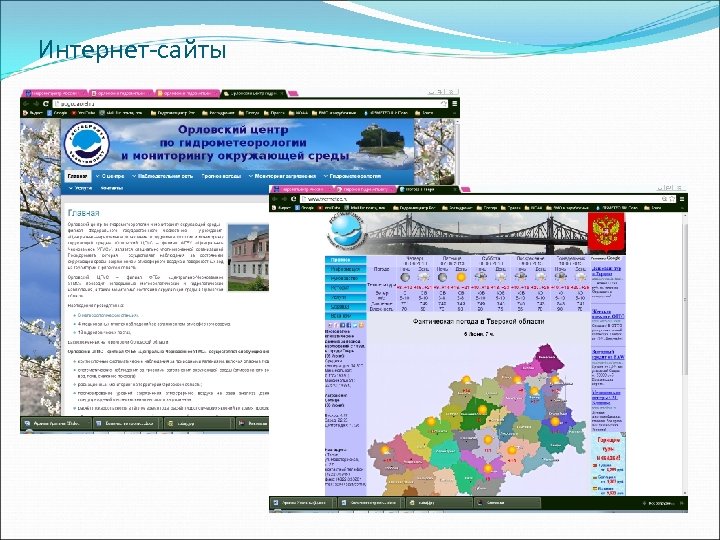Open YouTube bookmark in the Tver window
Viewport: 720px width, 540px height.
coord(329,208)
